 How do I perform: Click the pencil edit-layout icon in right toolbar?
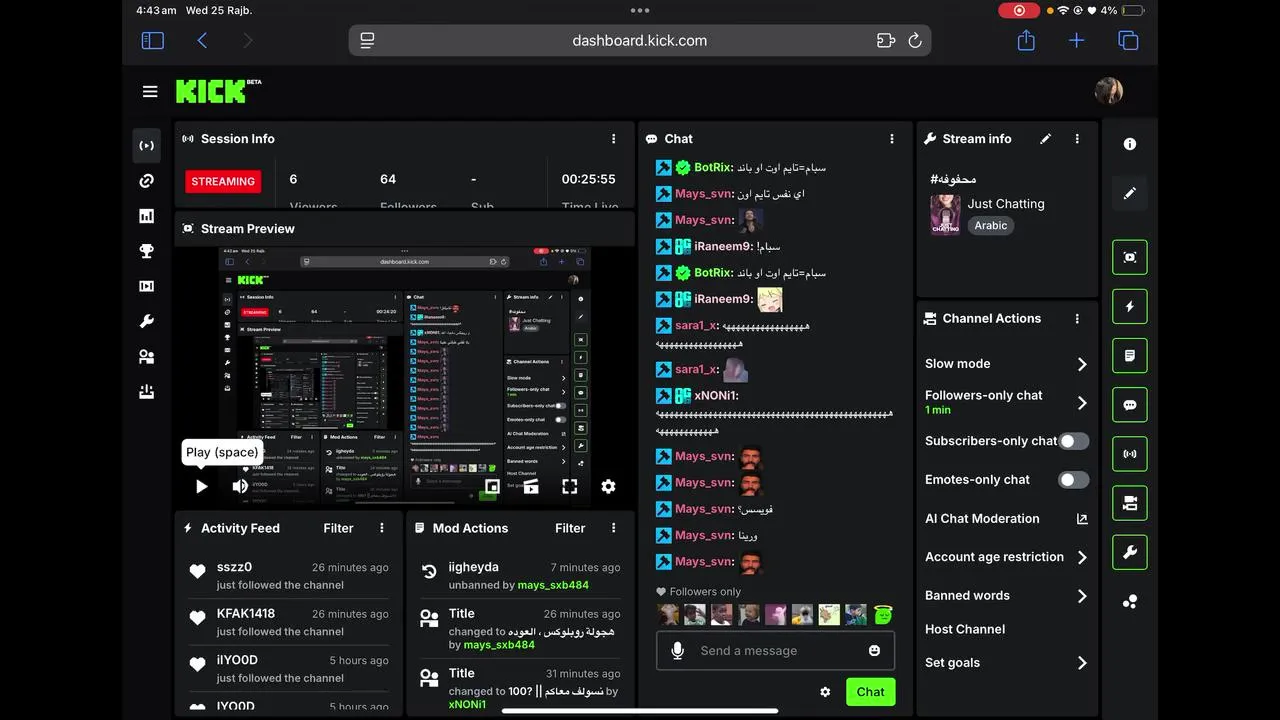[1130, 193]
